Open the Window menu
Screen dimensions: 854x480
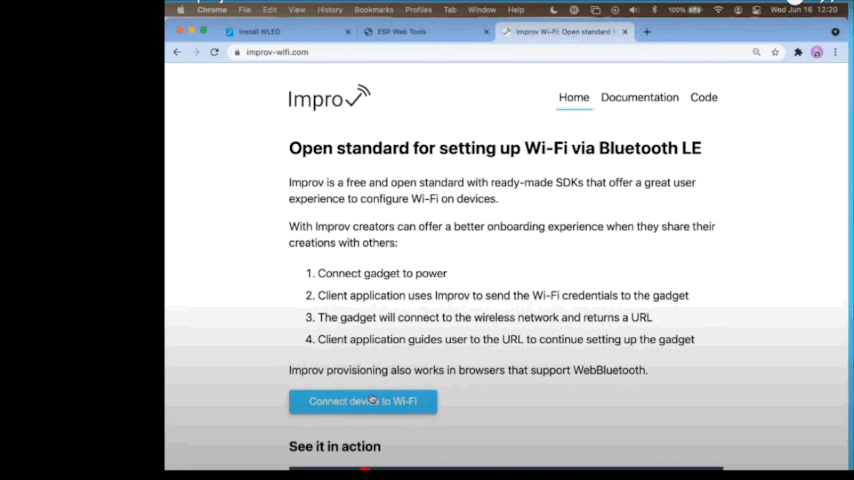click(x=482, y=10)
